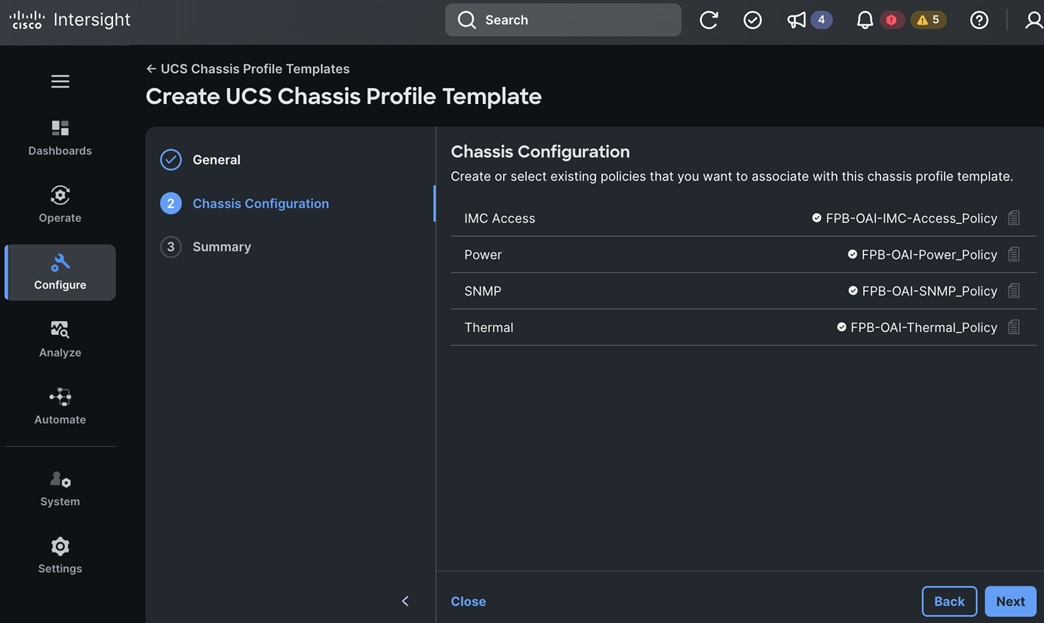
Task: Open the Automate section
Action: click(60, 407)
